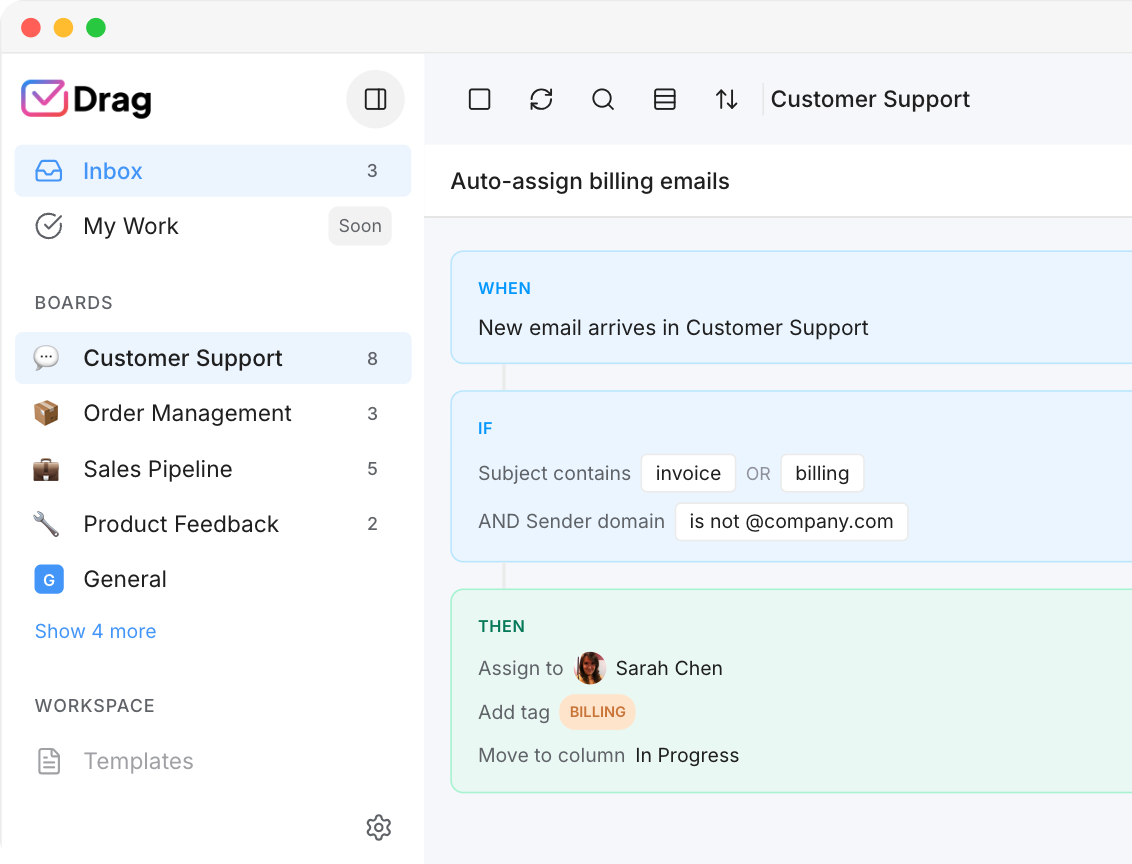
Task: Click the Product Feedback wrench icon
Action: point(46,523)
